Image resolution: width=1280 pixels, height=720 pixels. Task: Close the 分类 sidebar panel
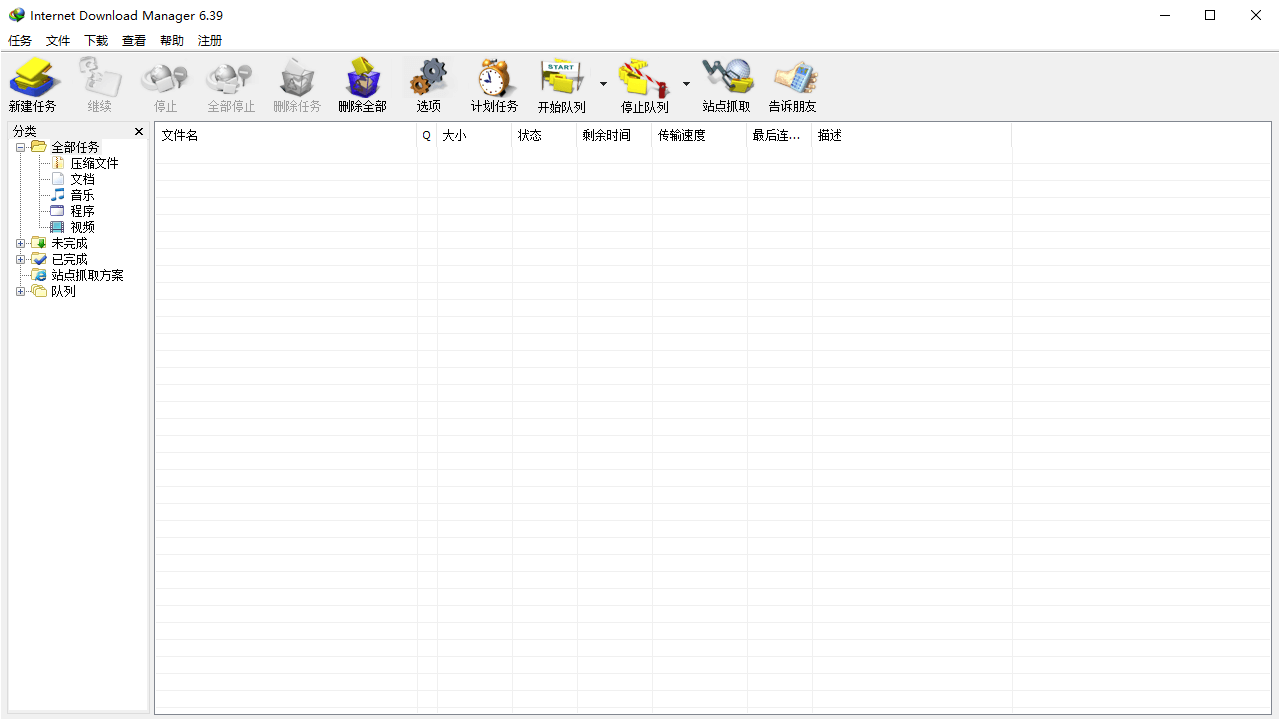click(139, 132)
